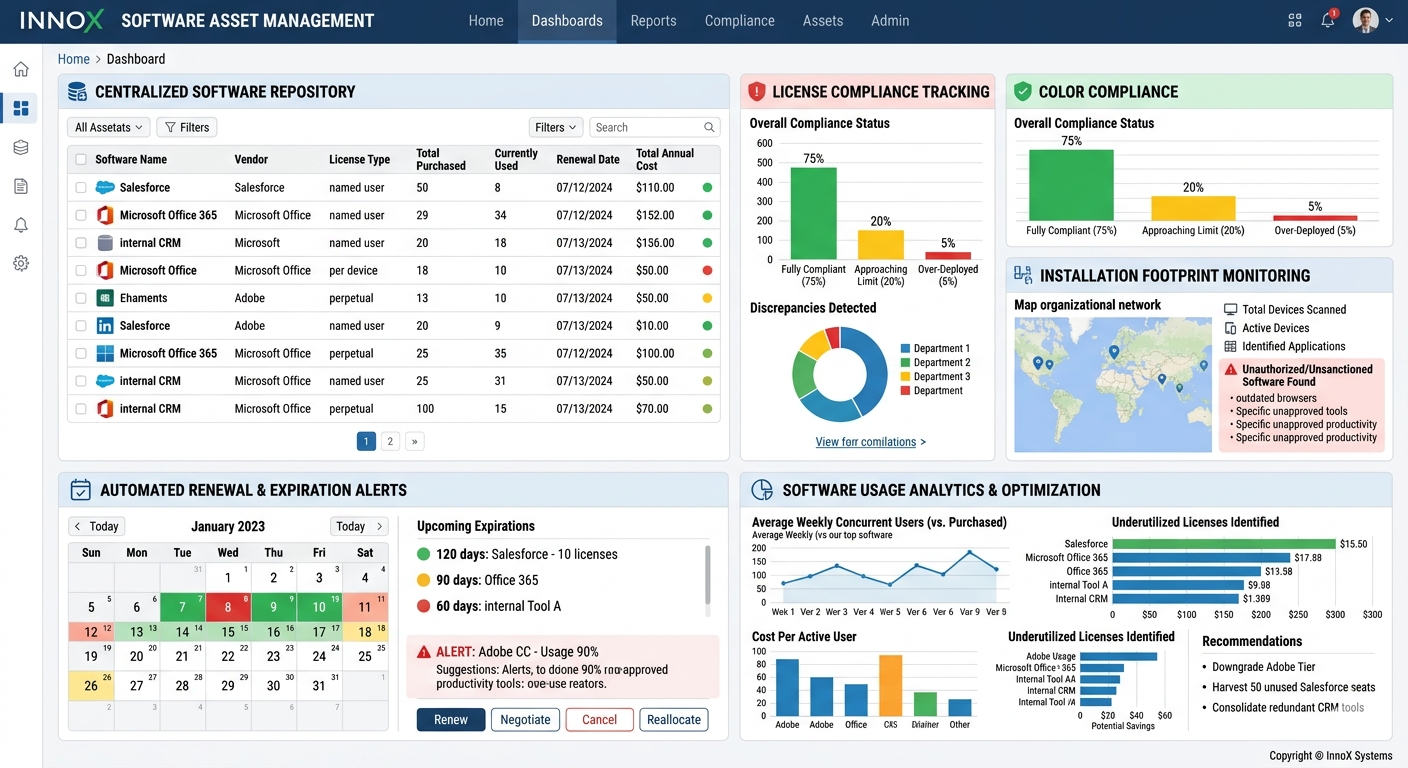Check the Microsoft Office 365 $152.00 row checkbox
This screenshot has width=1408, height=768.
tap(81, 215)
